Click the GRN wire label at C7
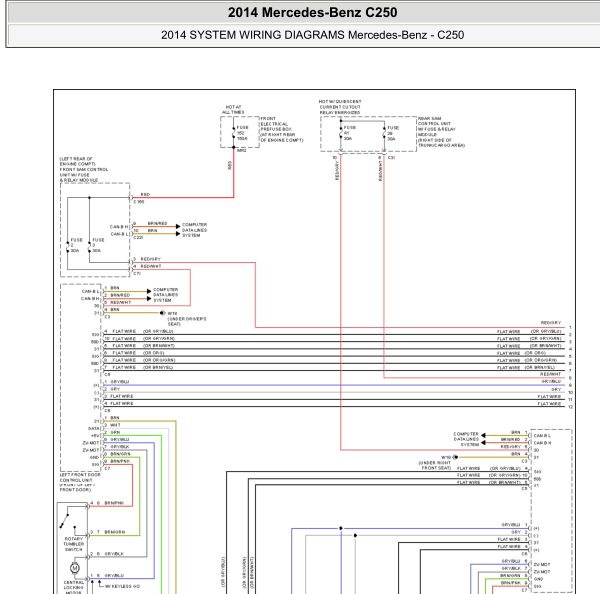 (x=115, y=432)
